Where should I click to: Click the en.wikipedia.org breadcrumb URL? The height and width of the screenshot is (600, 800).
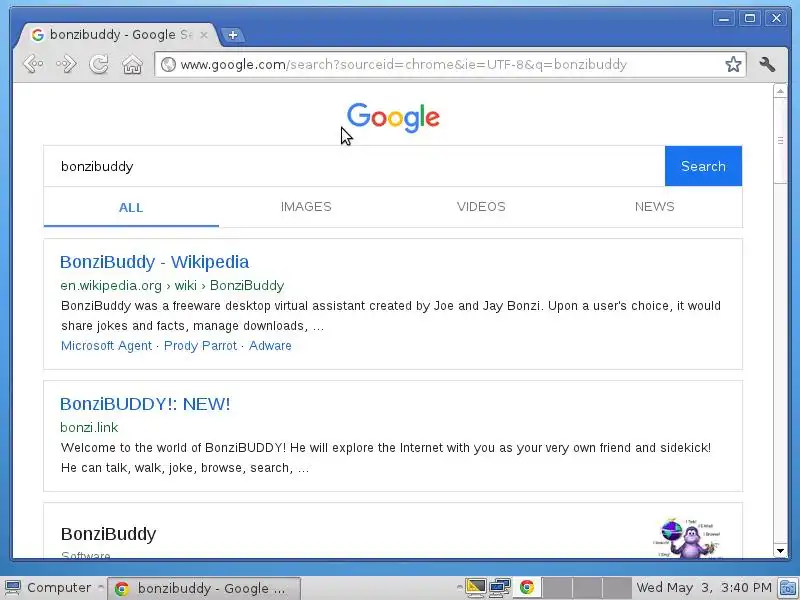click(x=172, y=285)
